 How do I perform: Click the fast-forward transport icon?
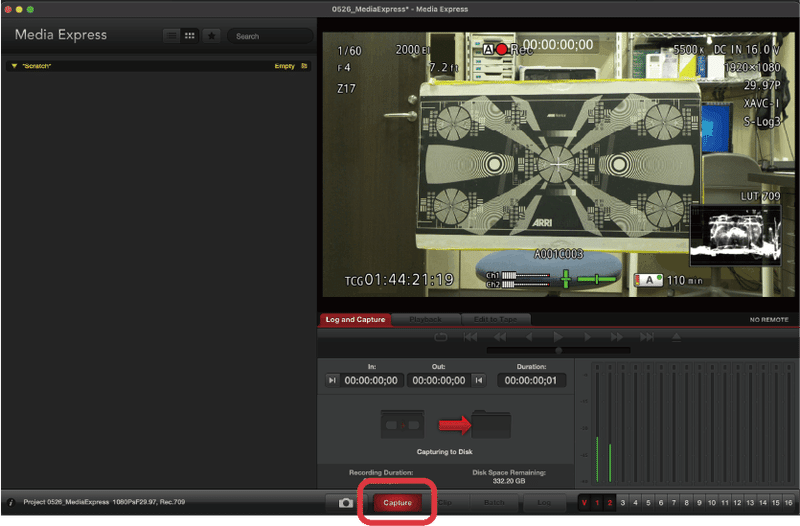click(x=616, y=337)
